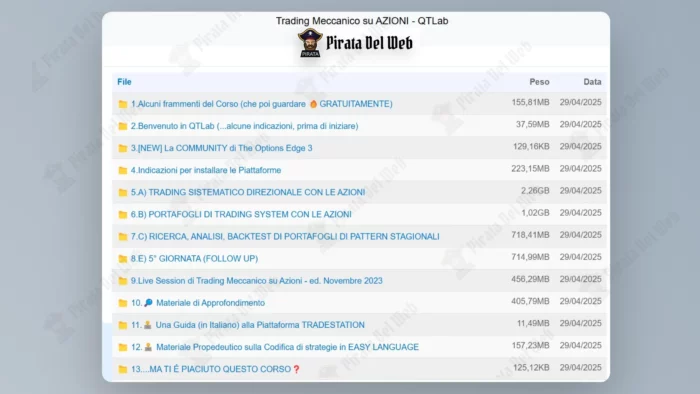Viewport: 700px width, 394px height.
Task: Click the folder icon beside 6.B) PORTAFOGLI DI TRADING SYSTEM
Action: tap(123, 215)
